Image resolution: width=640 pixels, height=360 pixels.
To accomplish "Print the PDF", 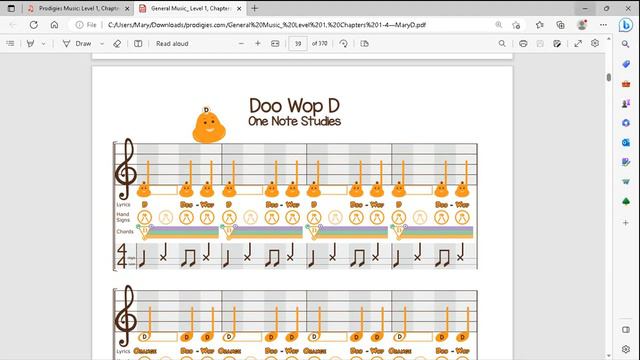I will click(x=523, y=43).
